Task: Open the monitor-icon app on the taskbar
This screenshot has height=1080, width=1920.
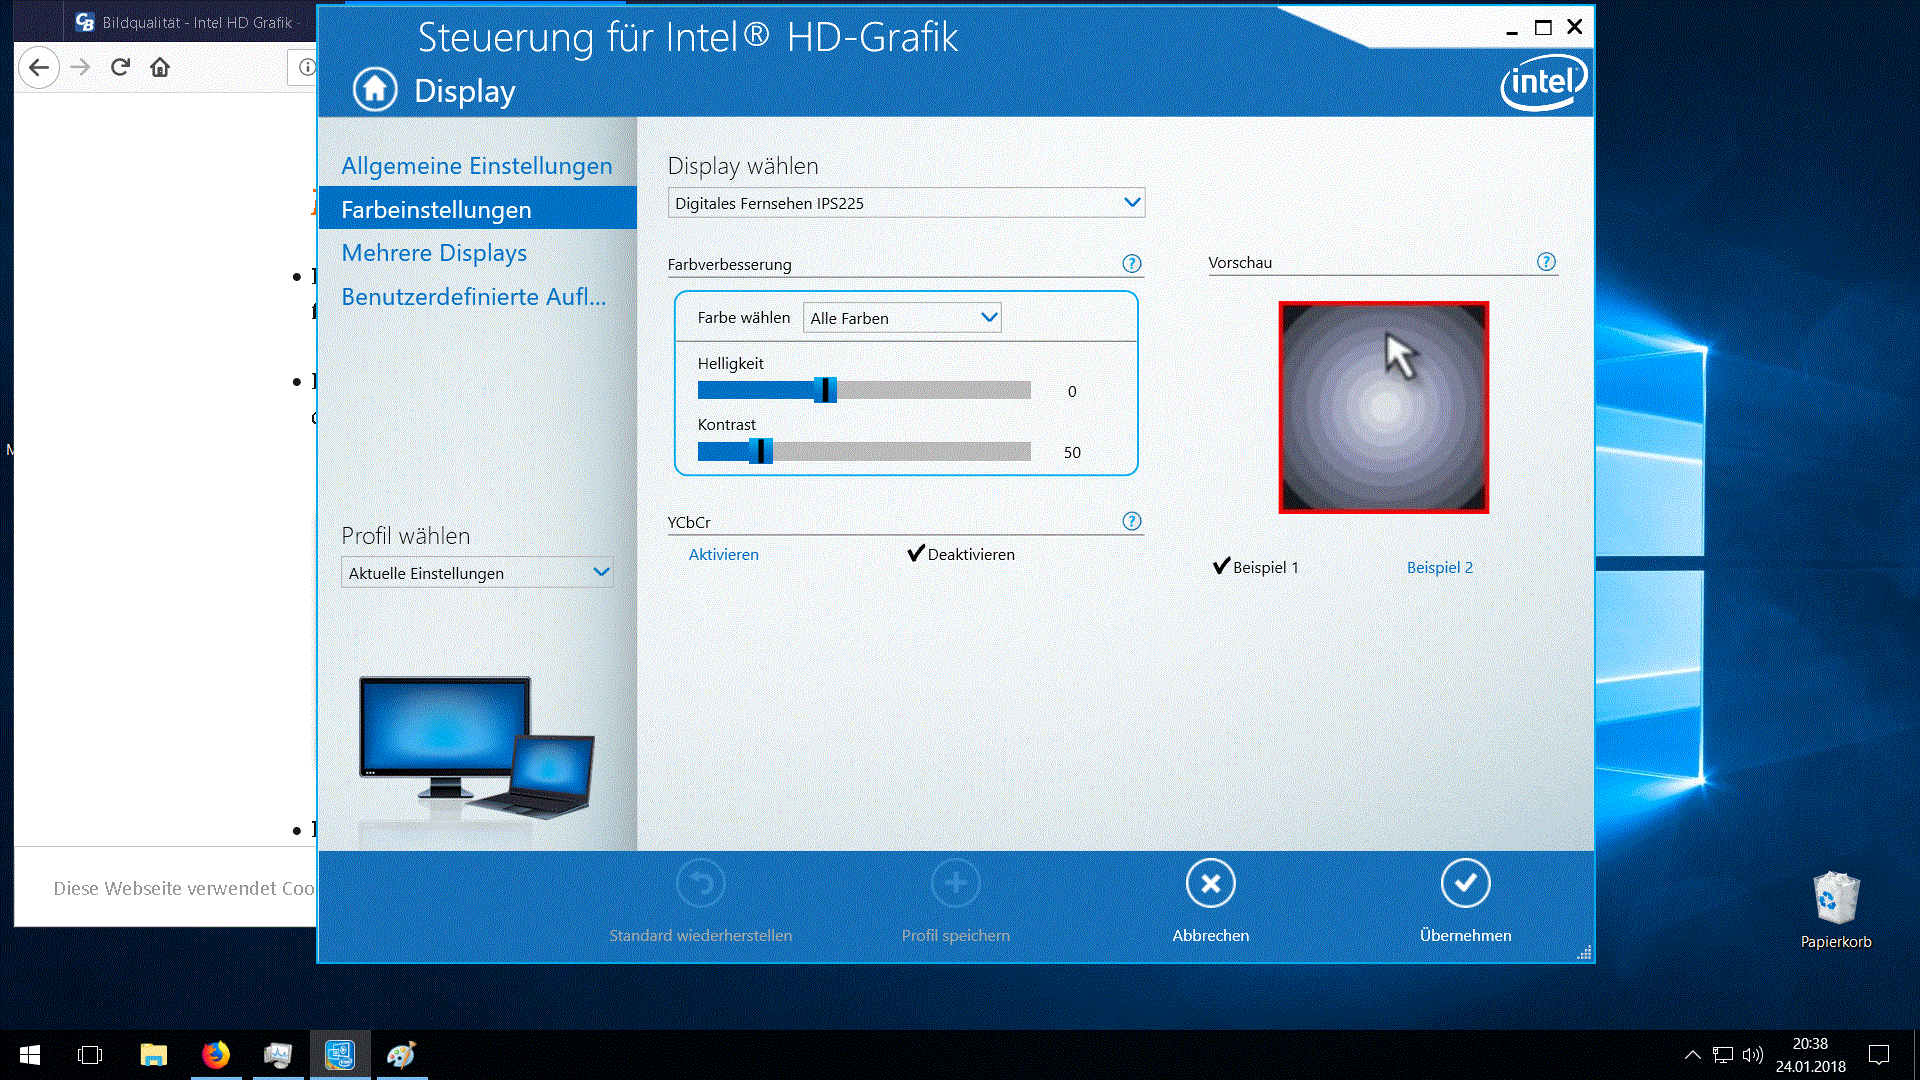Action: (x=278, y=1055)
